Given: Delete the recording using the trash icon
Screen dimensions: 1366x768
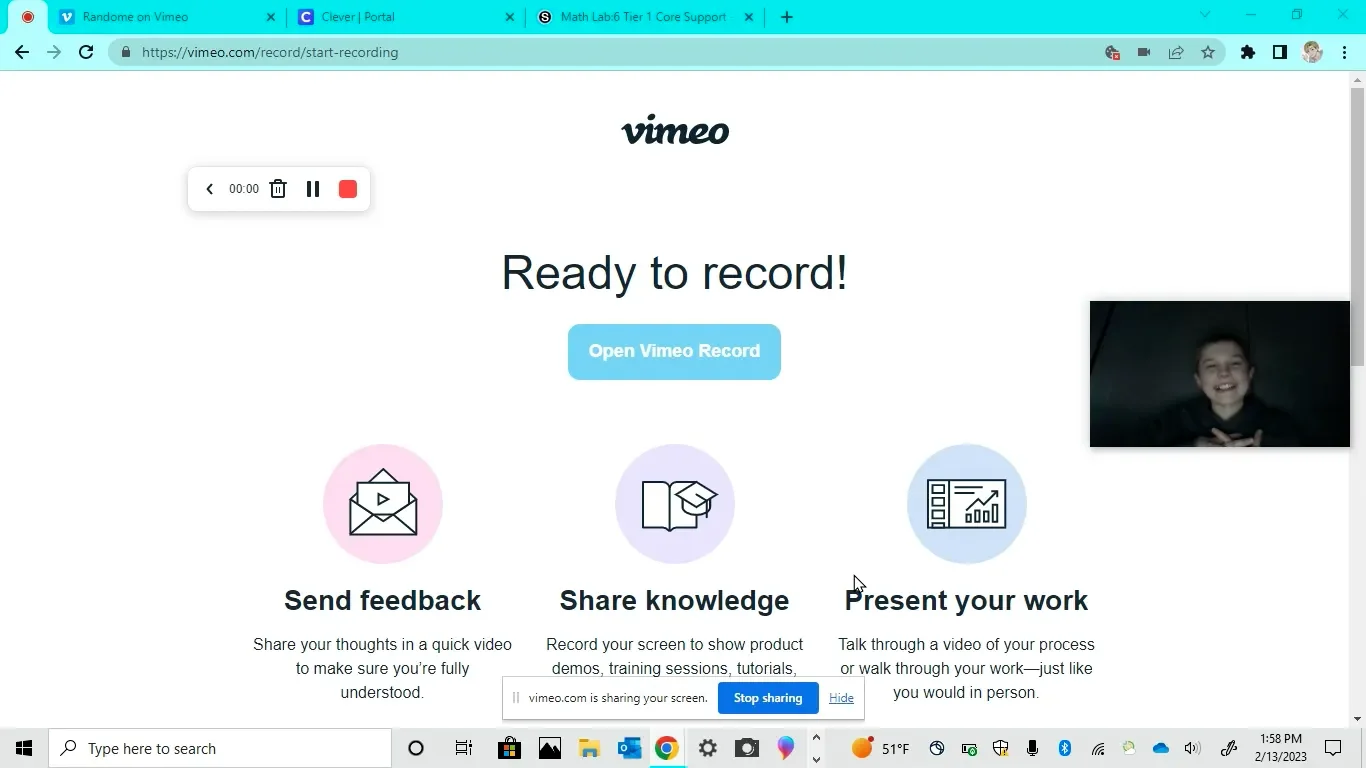Looking at the screenshot, I should coord(278,189).
